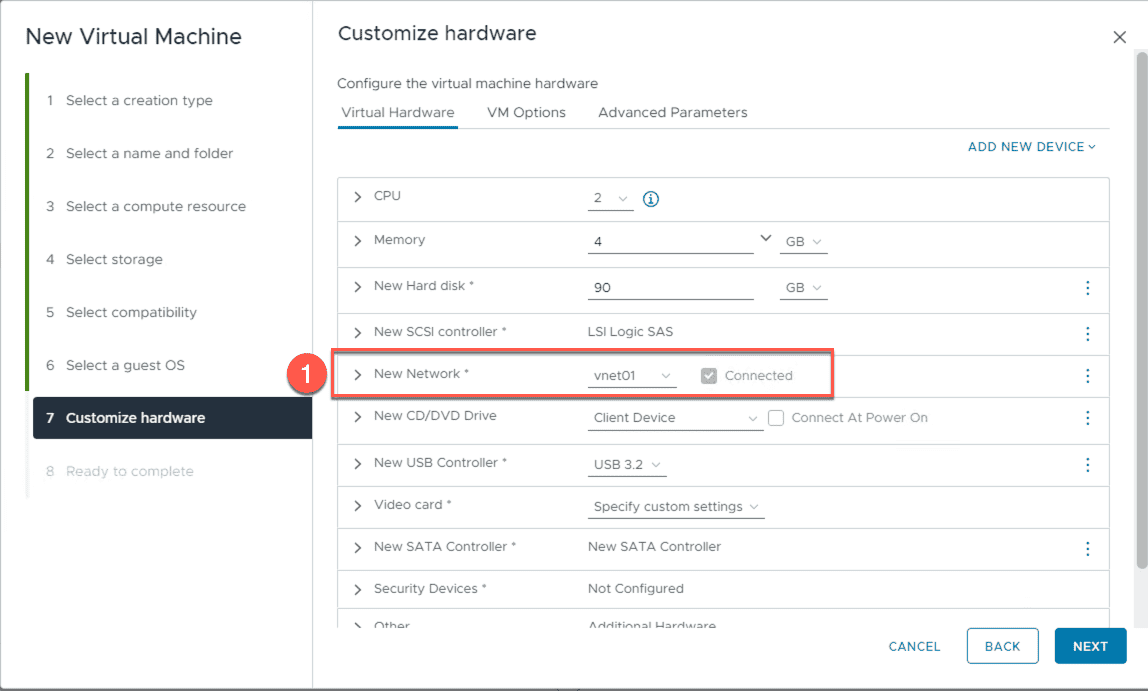Click the CPU info icon
1148x691 pixels.
[x=651, y=199]
